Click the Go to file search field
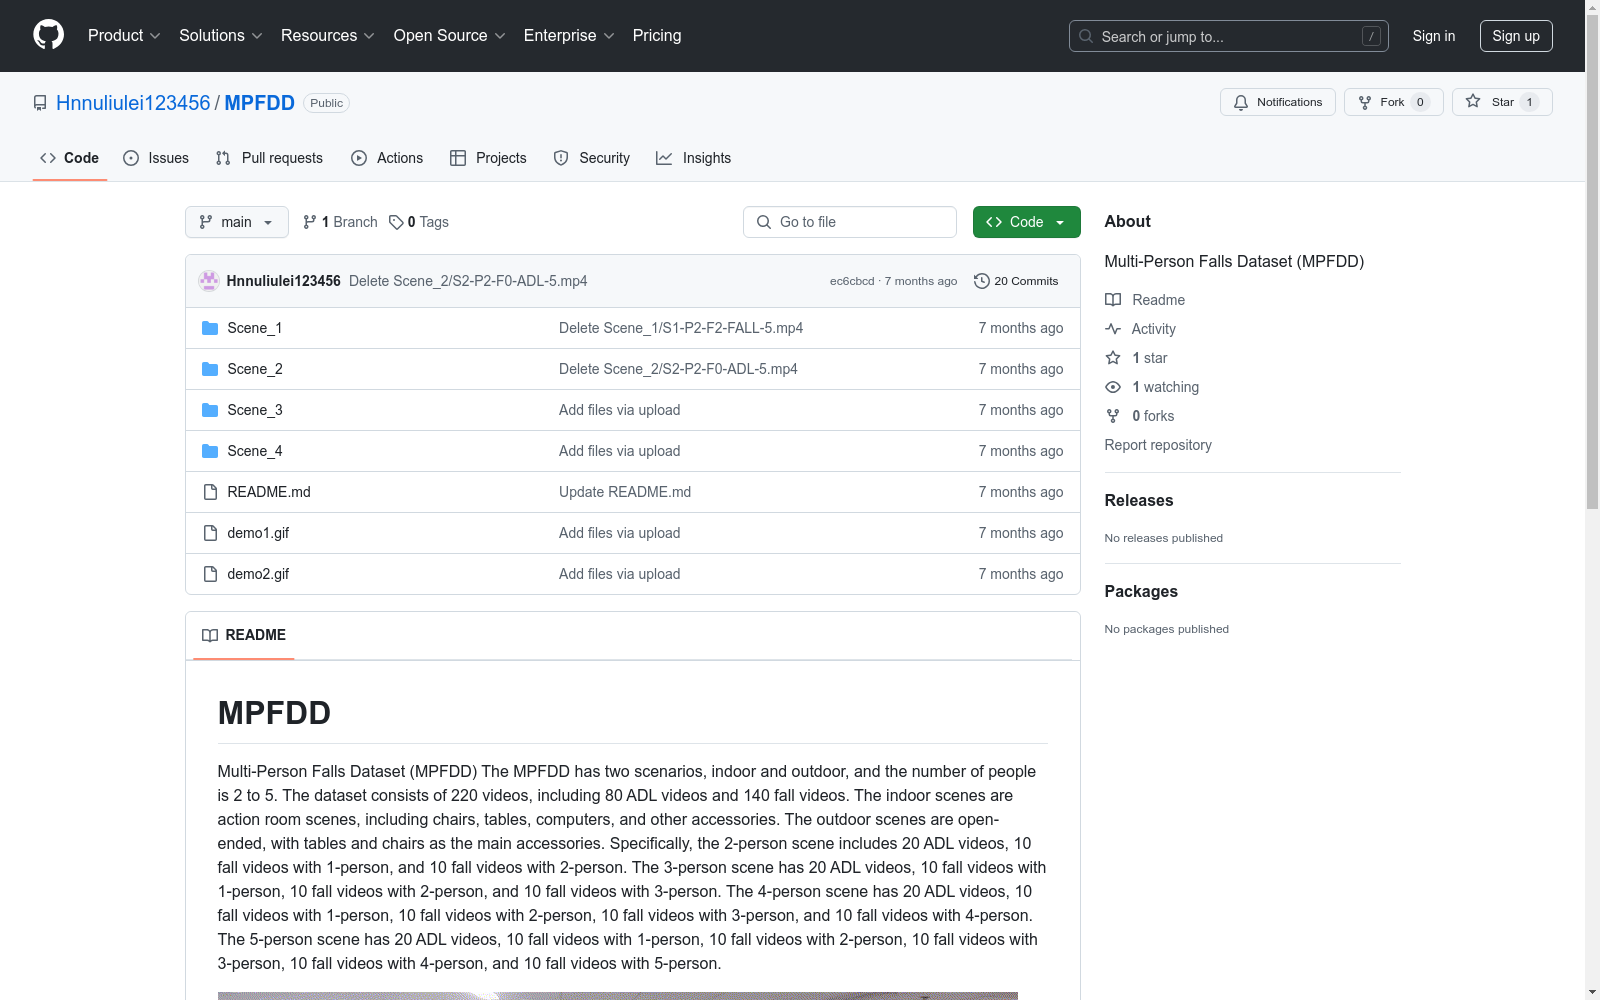 pos(850,222)
